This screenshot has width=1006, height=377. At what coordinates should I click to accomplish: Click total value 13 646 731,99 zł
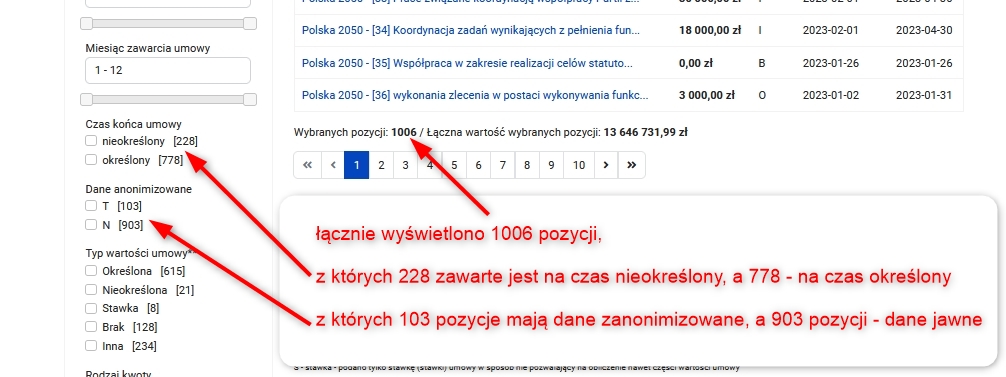tap(645, 133)
